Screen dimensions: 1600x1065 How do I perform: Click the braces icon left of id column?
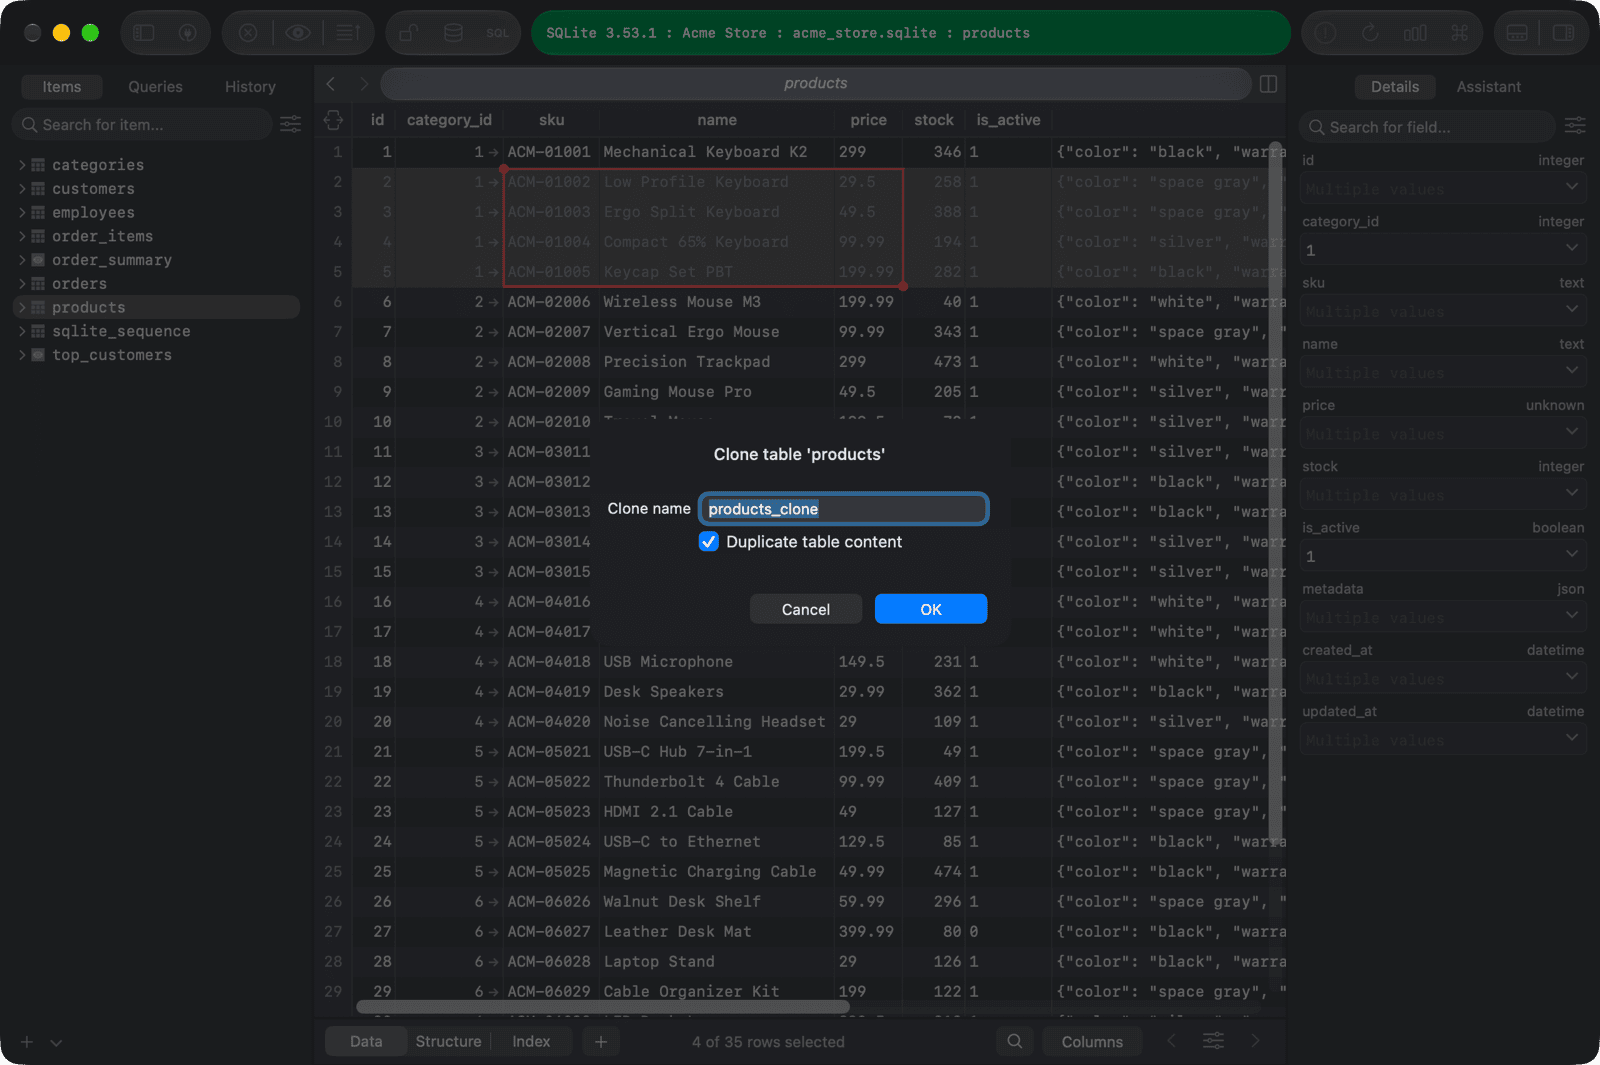pyautogui.click(x=333, y=120)
